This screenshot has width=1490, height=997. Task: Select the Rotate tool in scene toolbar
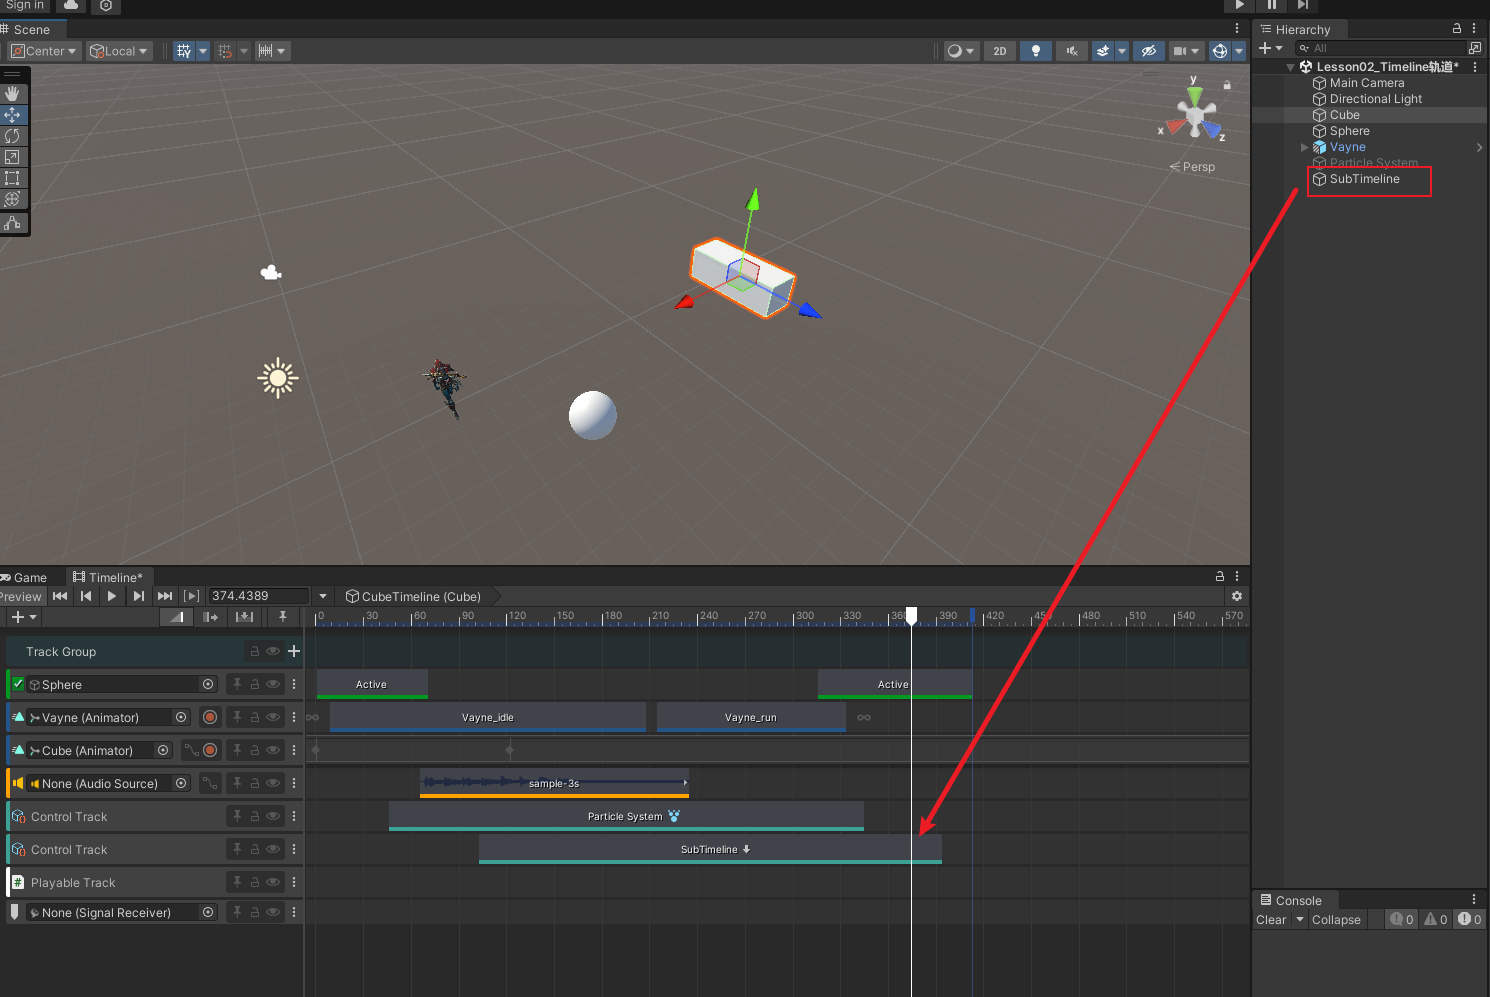point(12,136)
